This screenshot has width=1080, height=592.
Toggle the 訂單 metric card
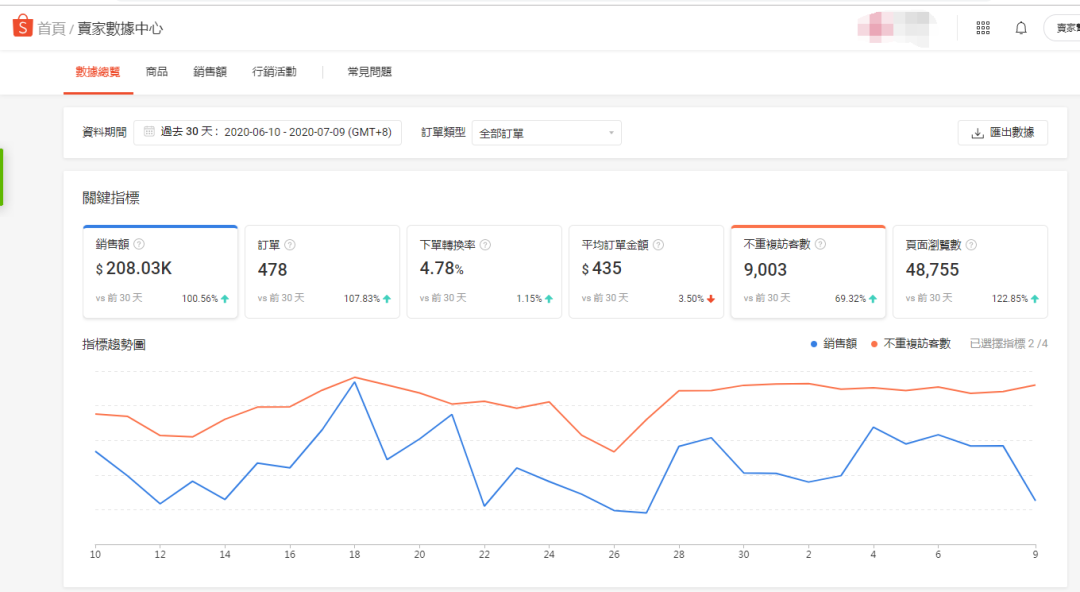click(x=322, y=272)
